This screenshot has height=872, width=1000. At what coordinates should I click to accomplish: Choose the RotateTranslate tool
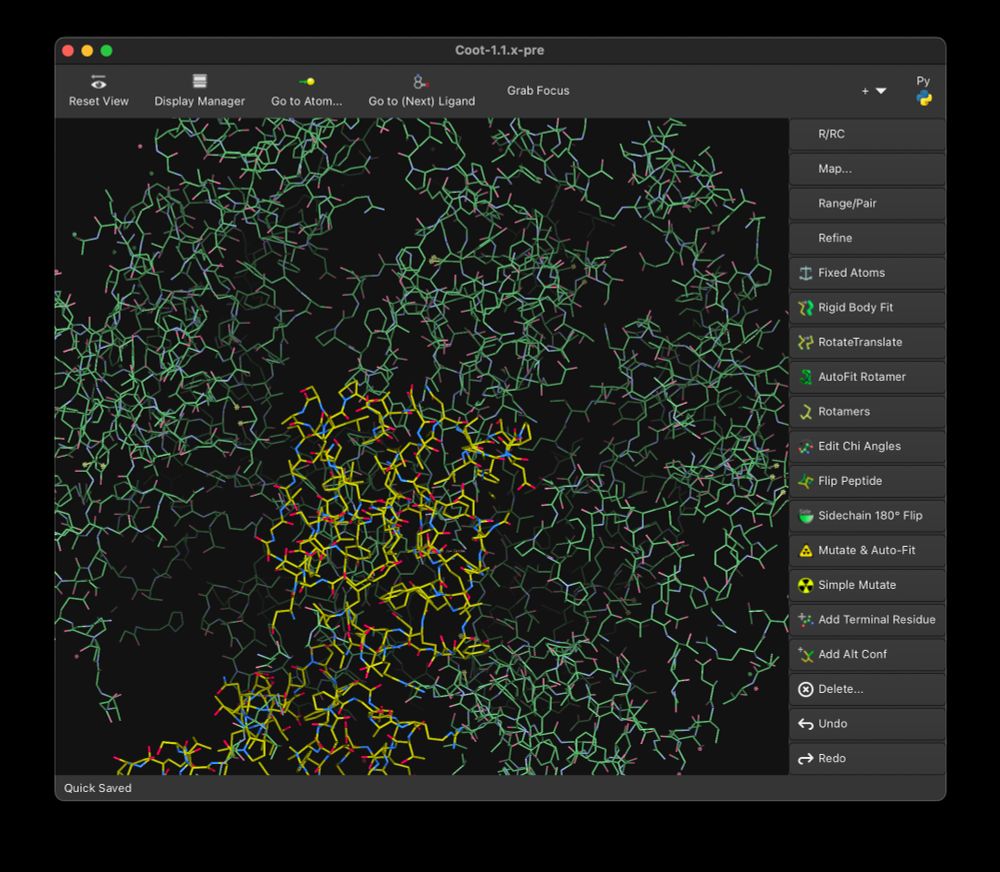click(x=867, y=342)
